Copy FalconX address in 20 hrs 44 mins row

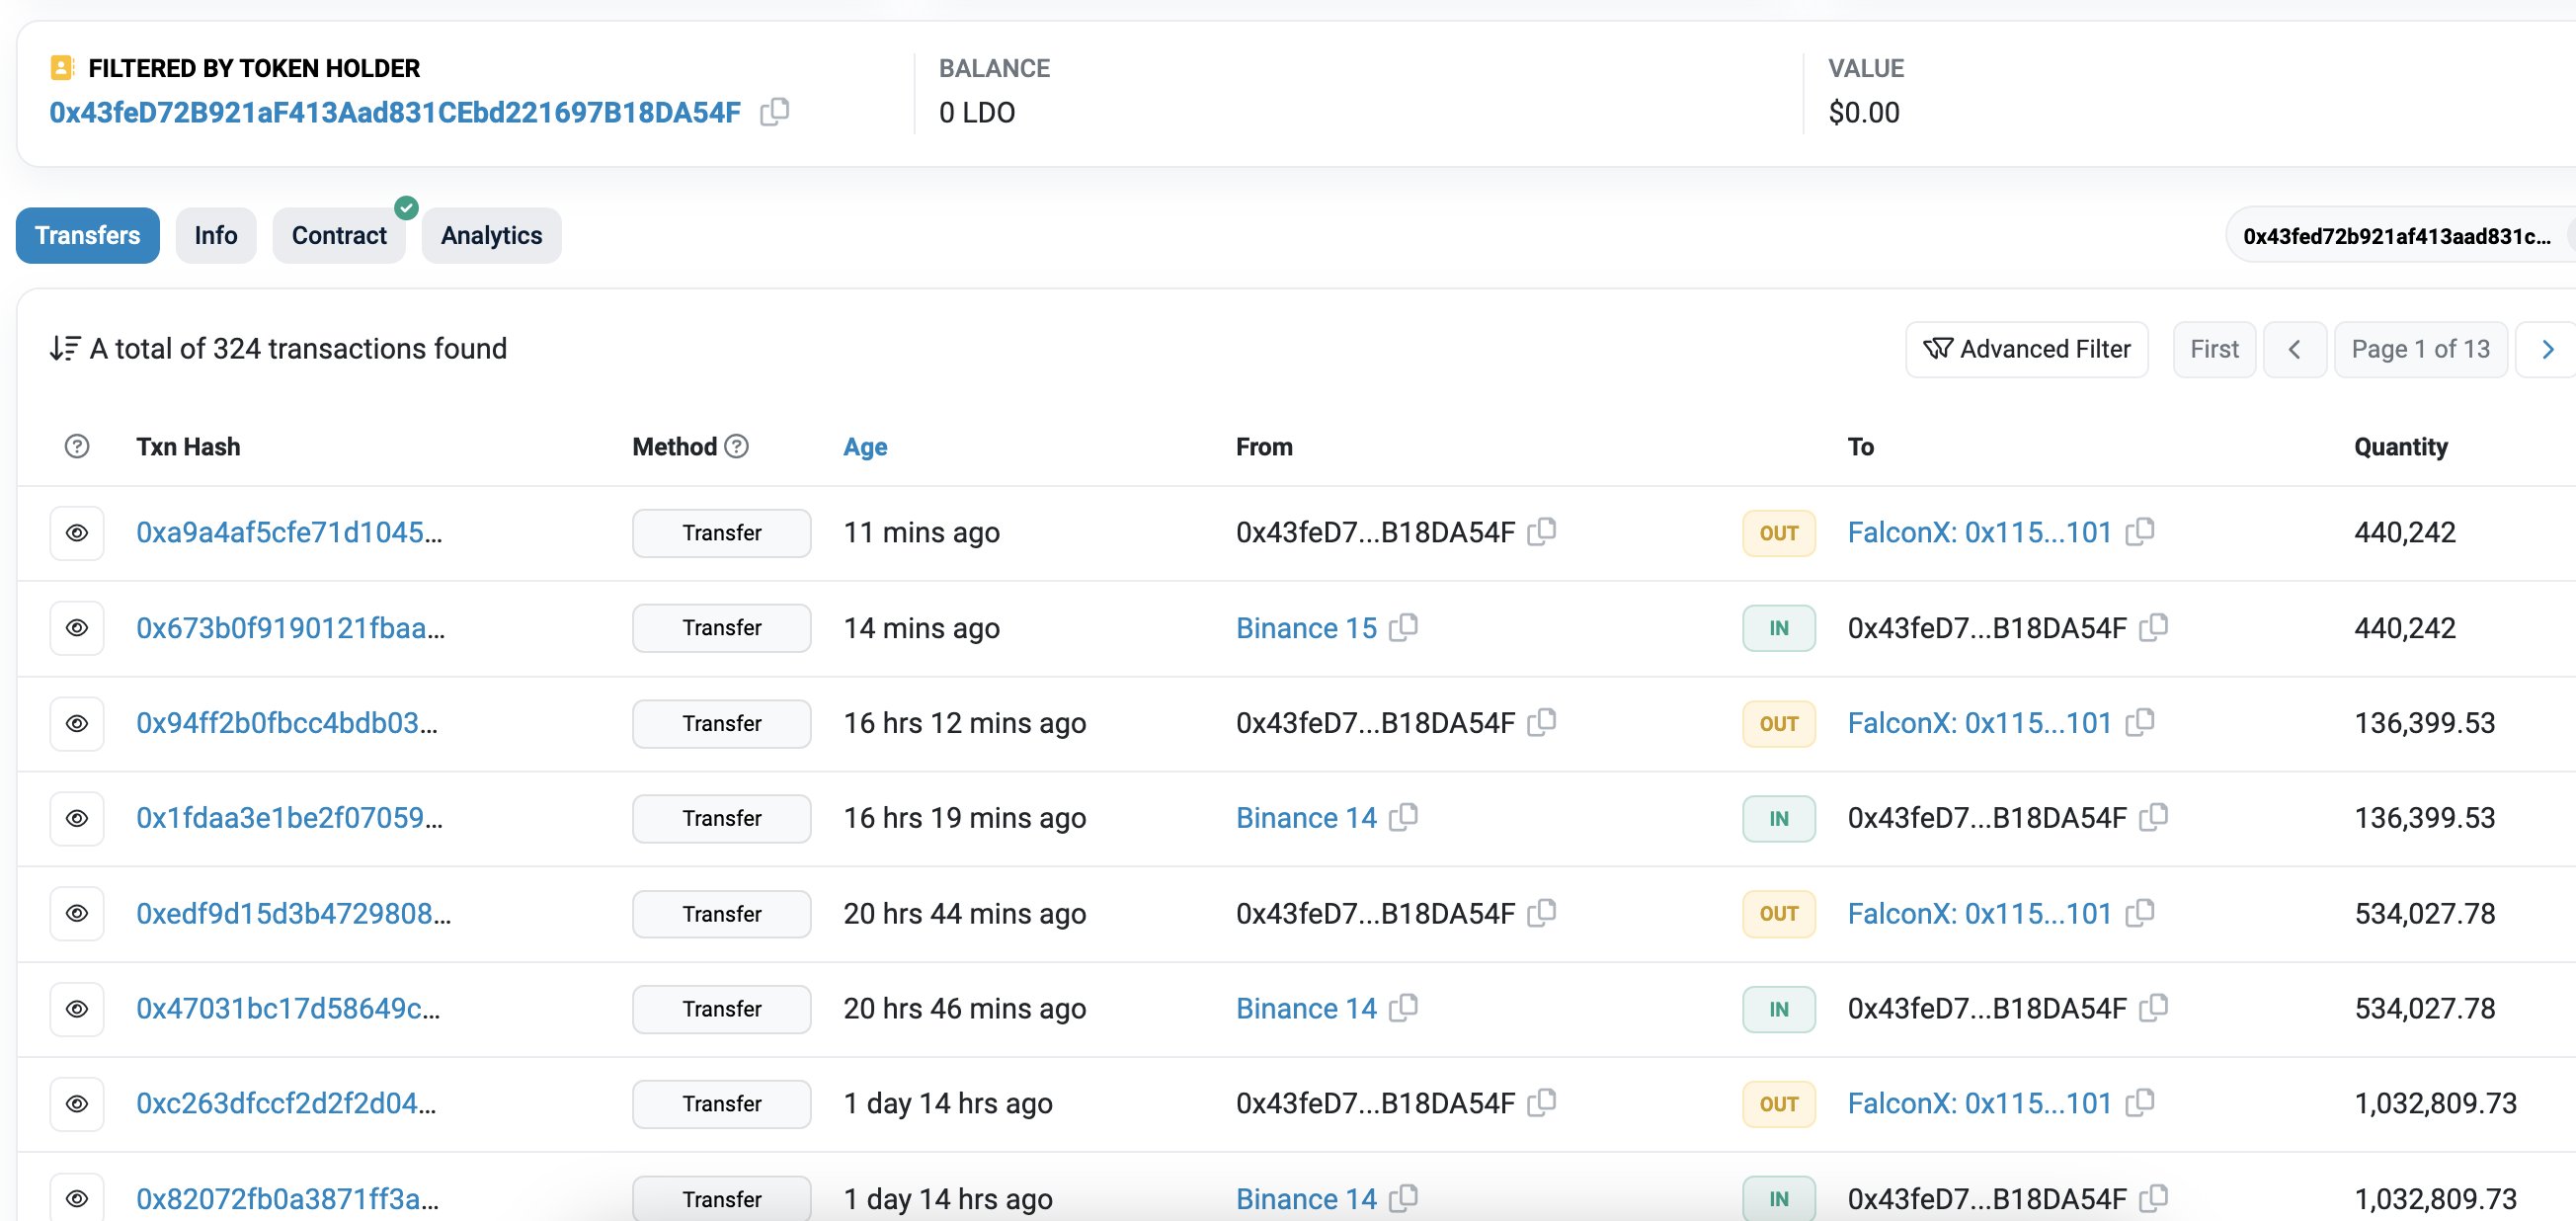[2139, 912]
